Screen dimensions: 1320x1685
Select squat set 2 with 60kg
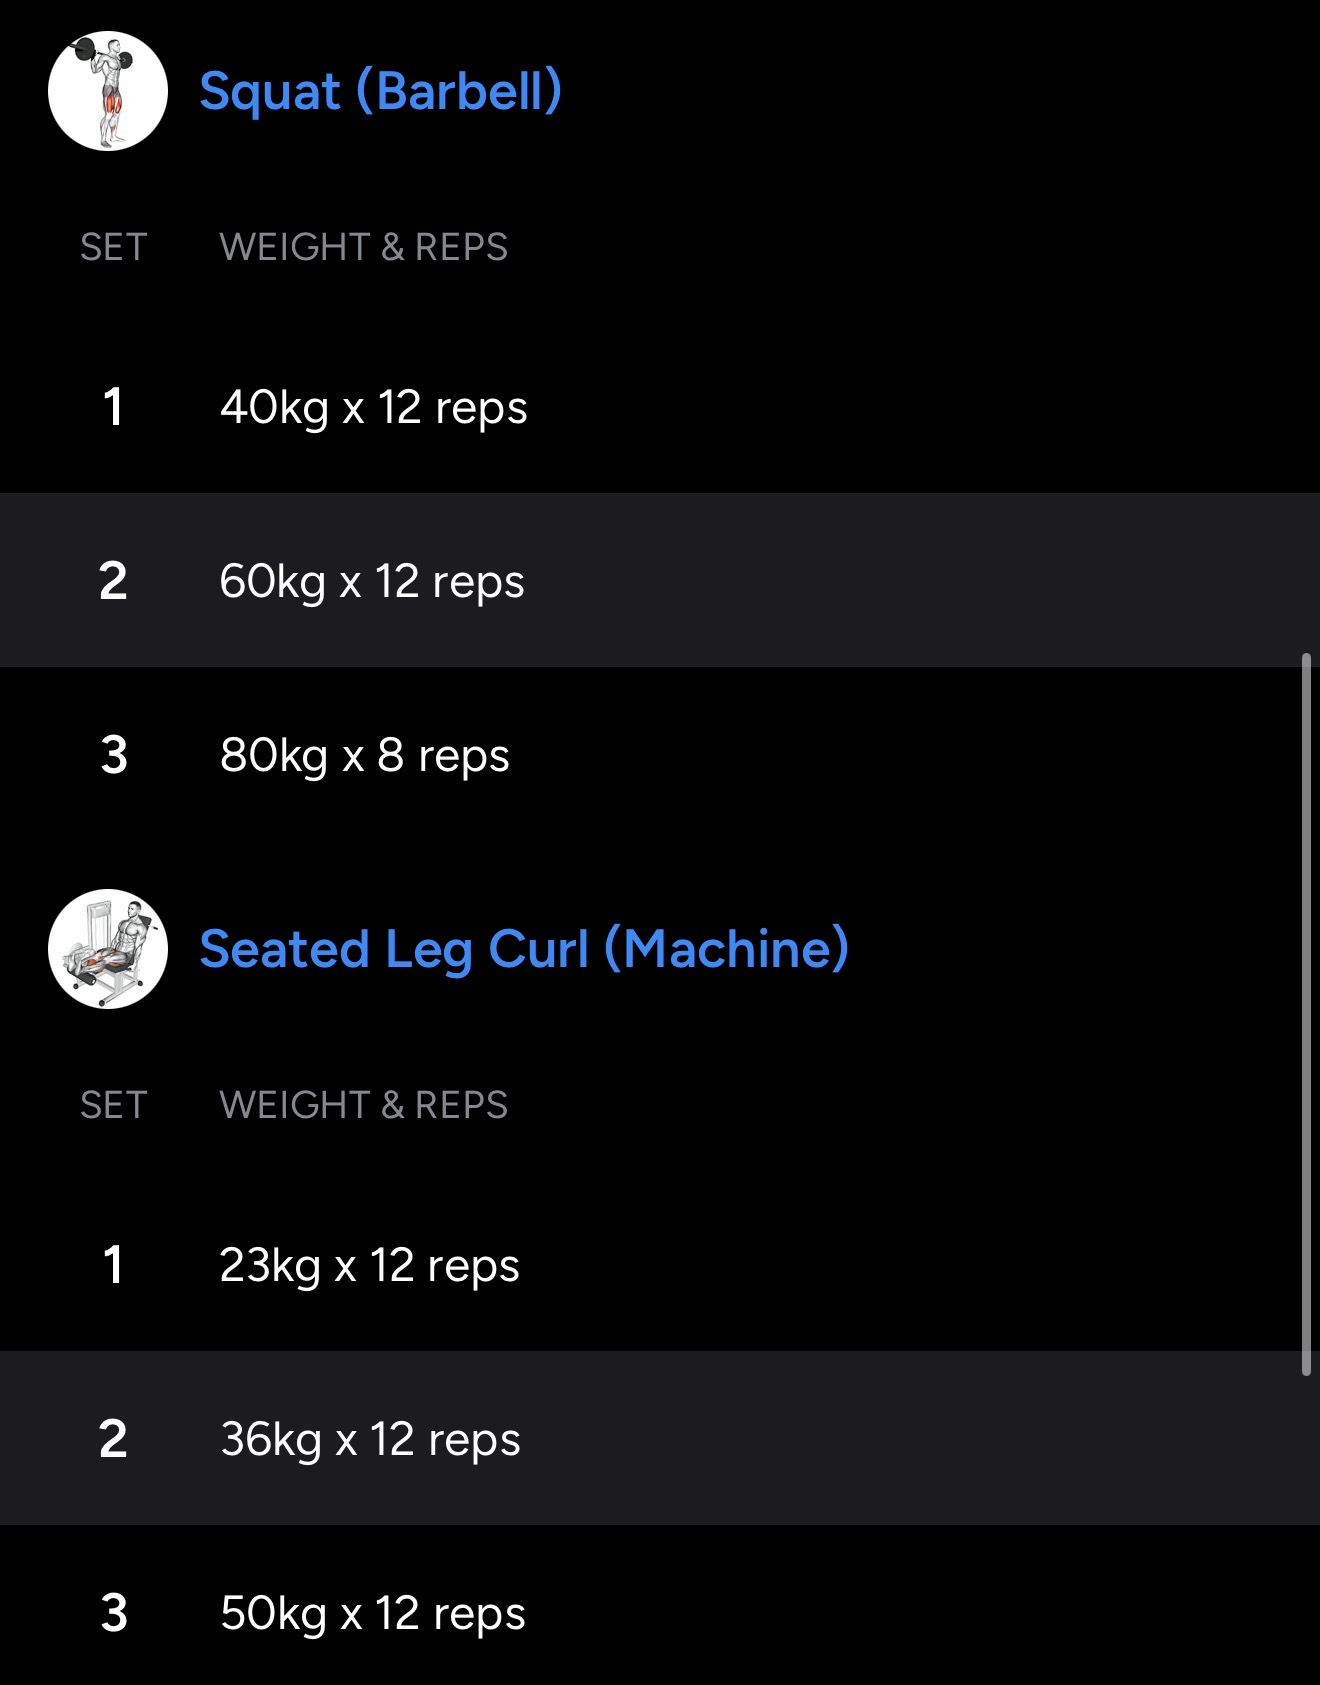(371, 581)
